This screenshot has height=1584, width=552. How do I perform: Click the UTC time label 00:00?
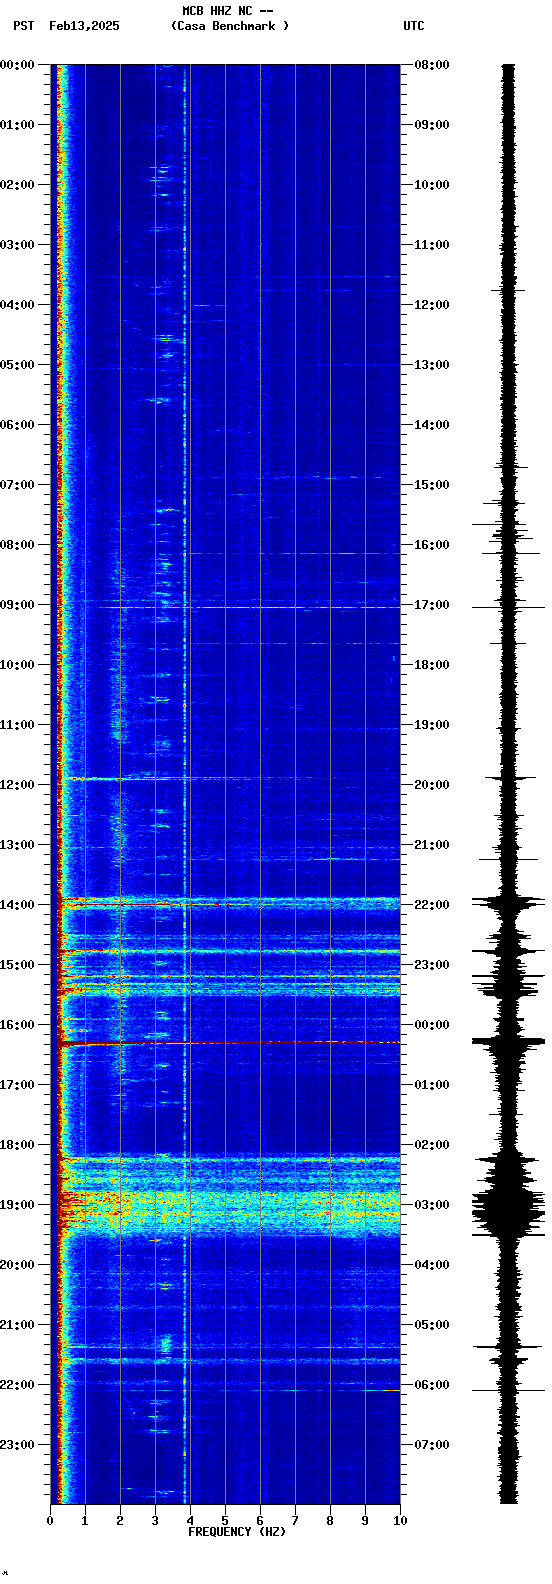[432, 1025]
